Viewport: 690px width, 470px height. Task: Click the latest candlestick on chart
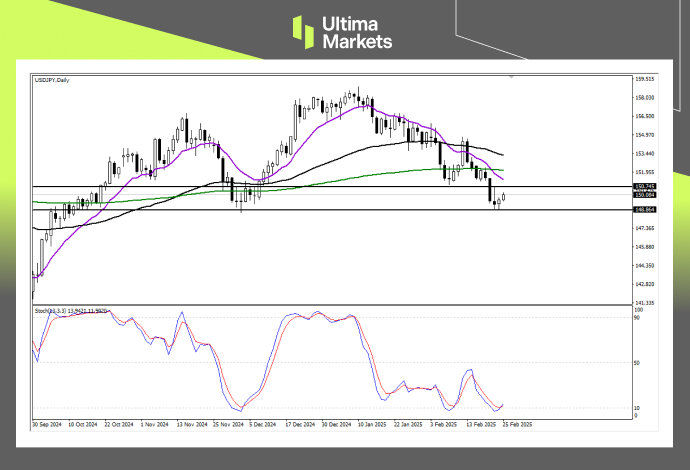[503, 196]
